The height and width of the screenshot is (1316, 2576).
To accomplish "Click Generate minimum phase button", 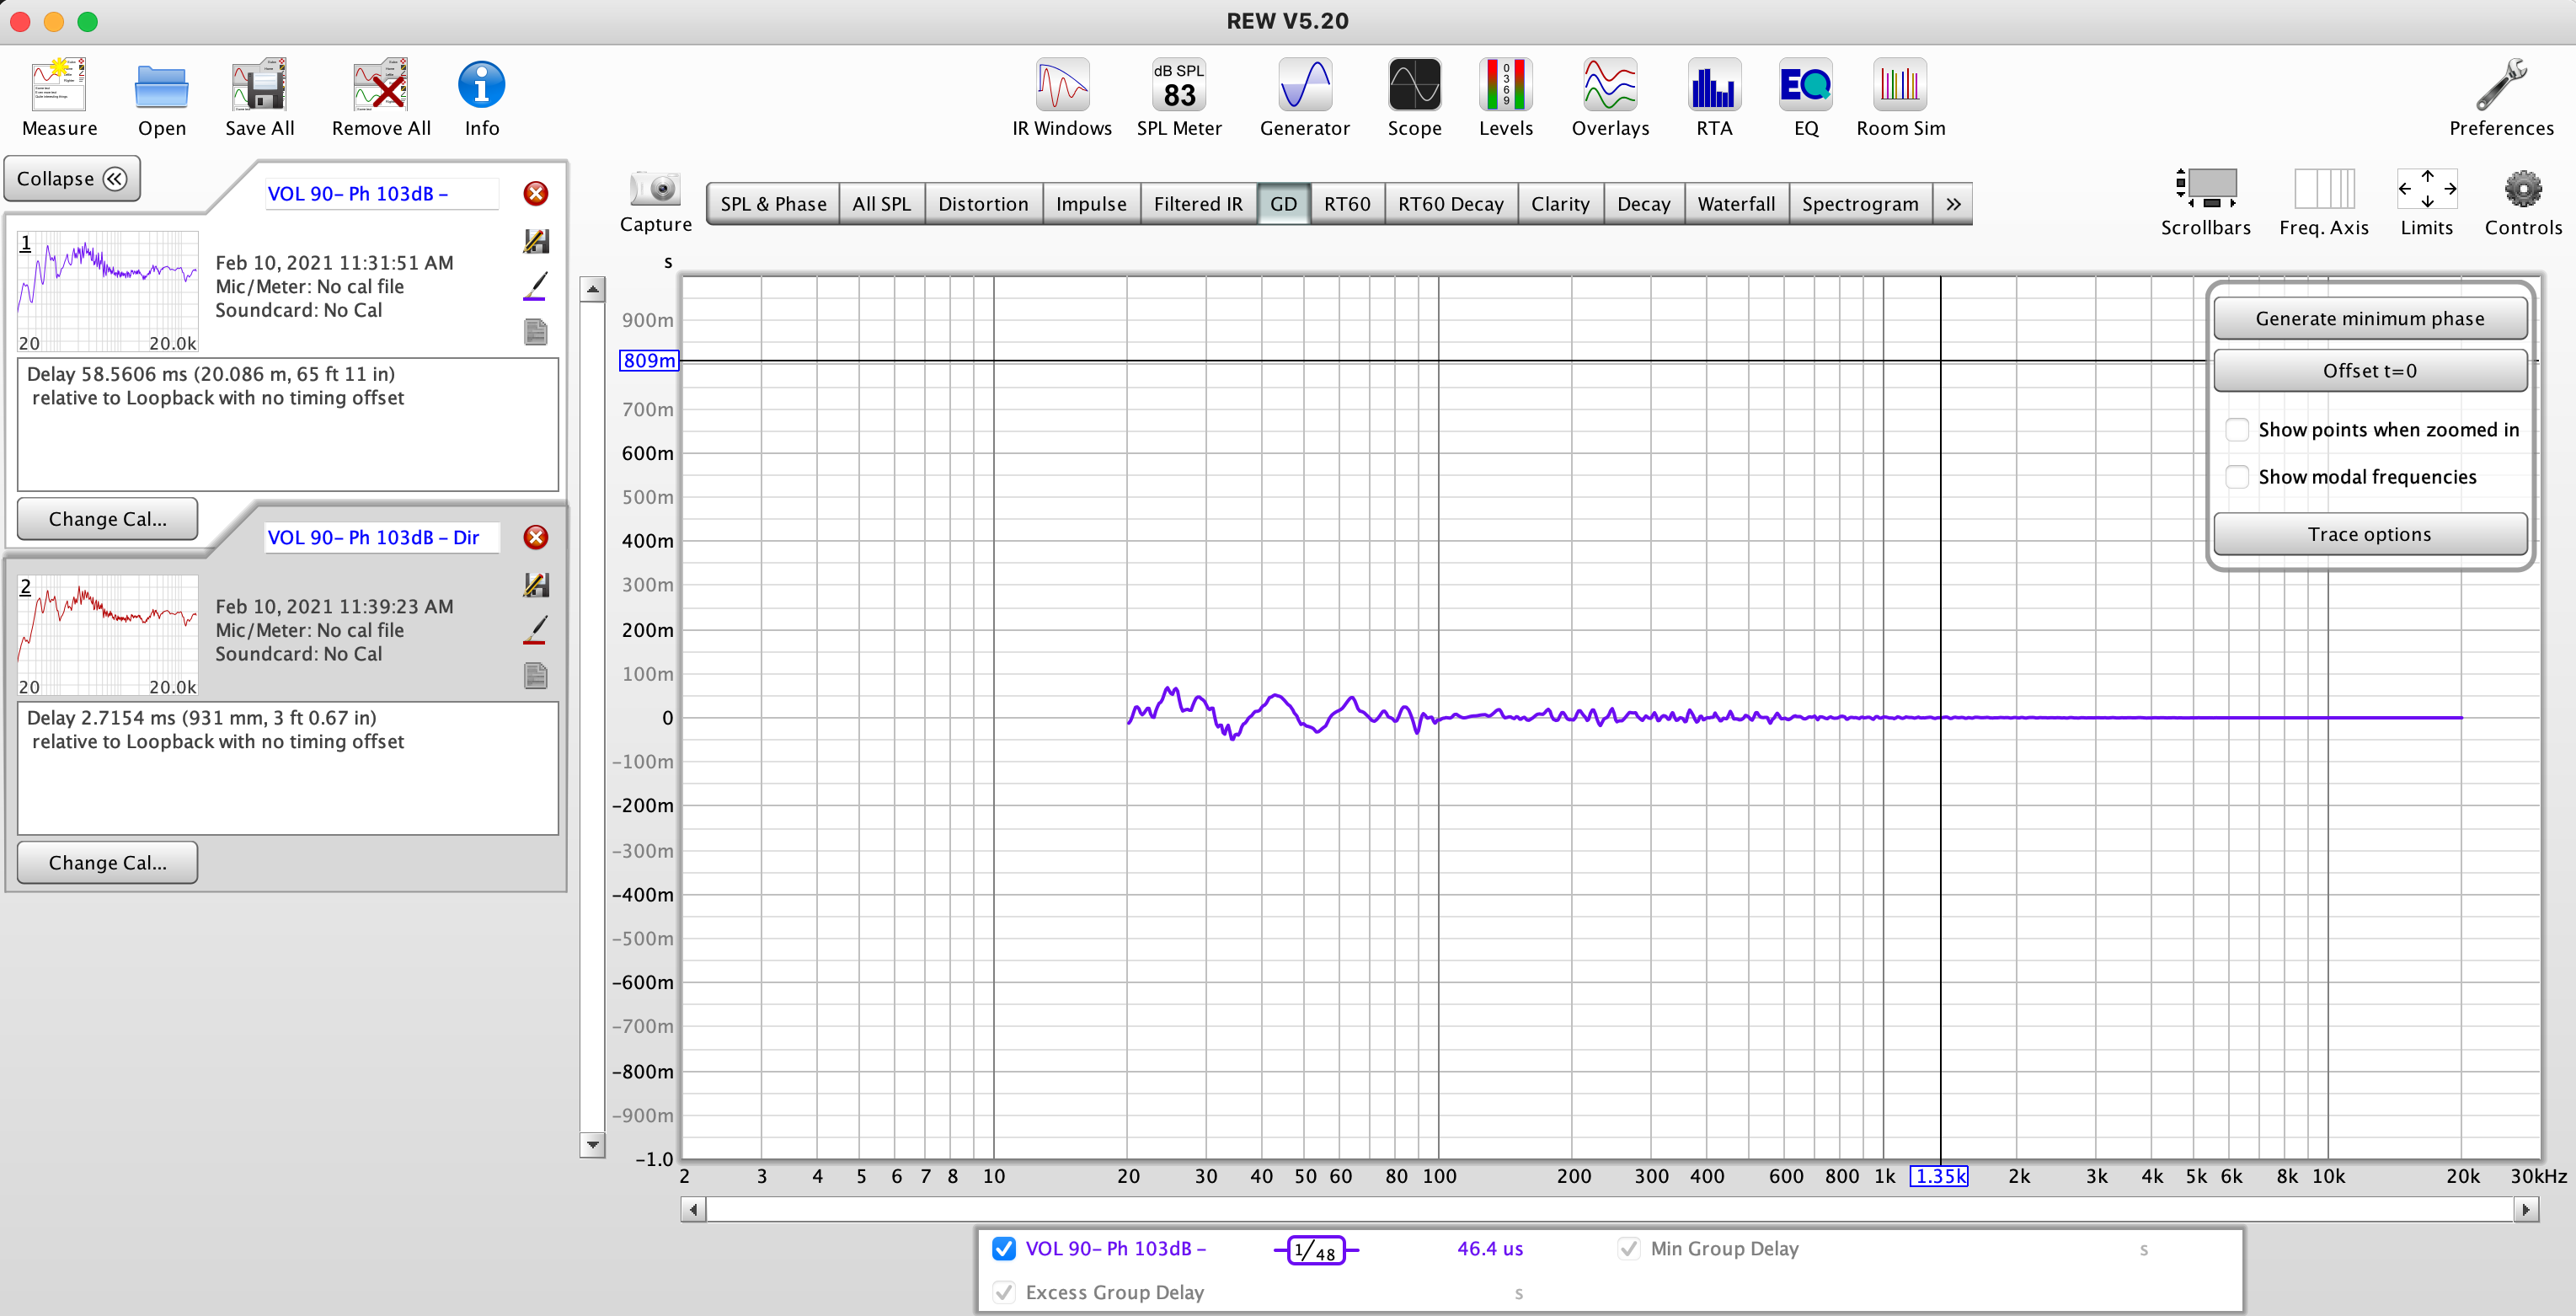I will (x=2368, y=319).
